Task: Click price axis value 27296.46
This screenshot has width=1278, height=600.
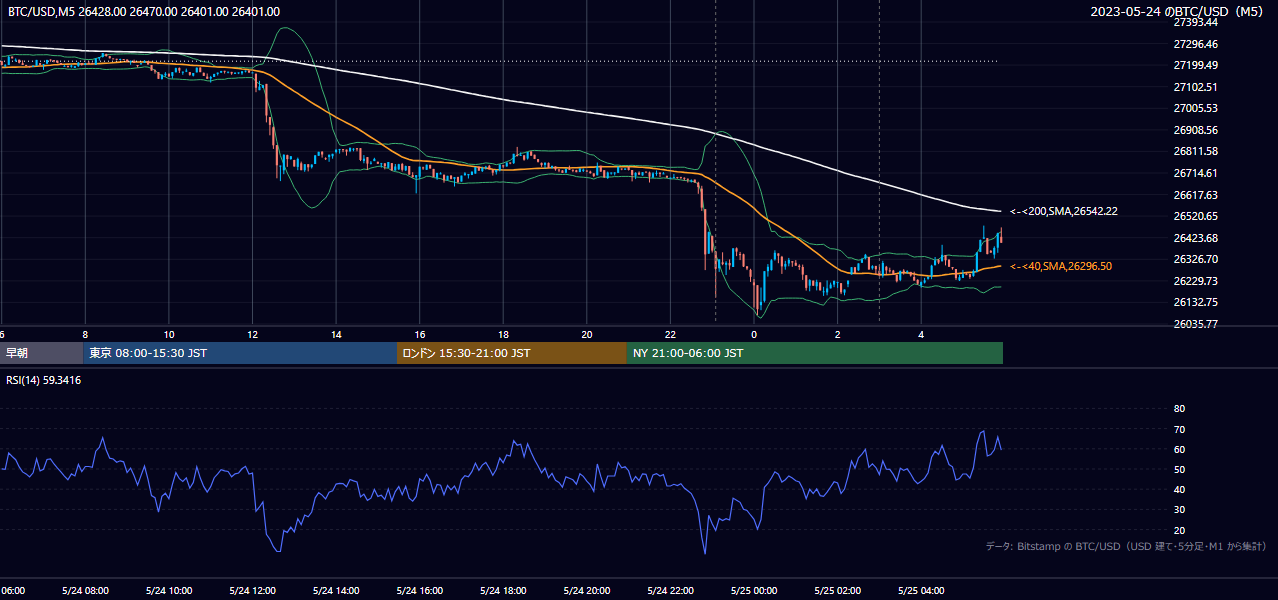Action: (1195, 44)
